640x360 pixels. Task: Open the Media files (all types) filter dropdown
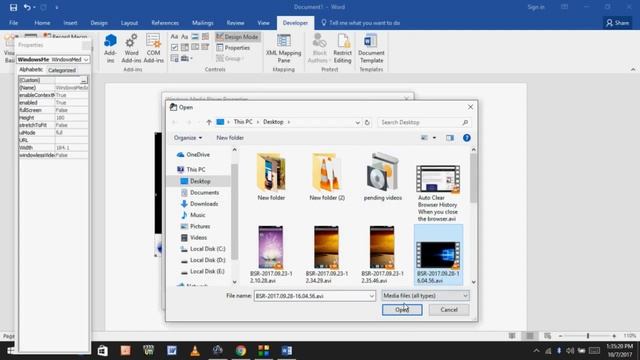coord(425,296)
